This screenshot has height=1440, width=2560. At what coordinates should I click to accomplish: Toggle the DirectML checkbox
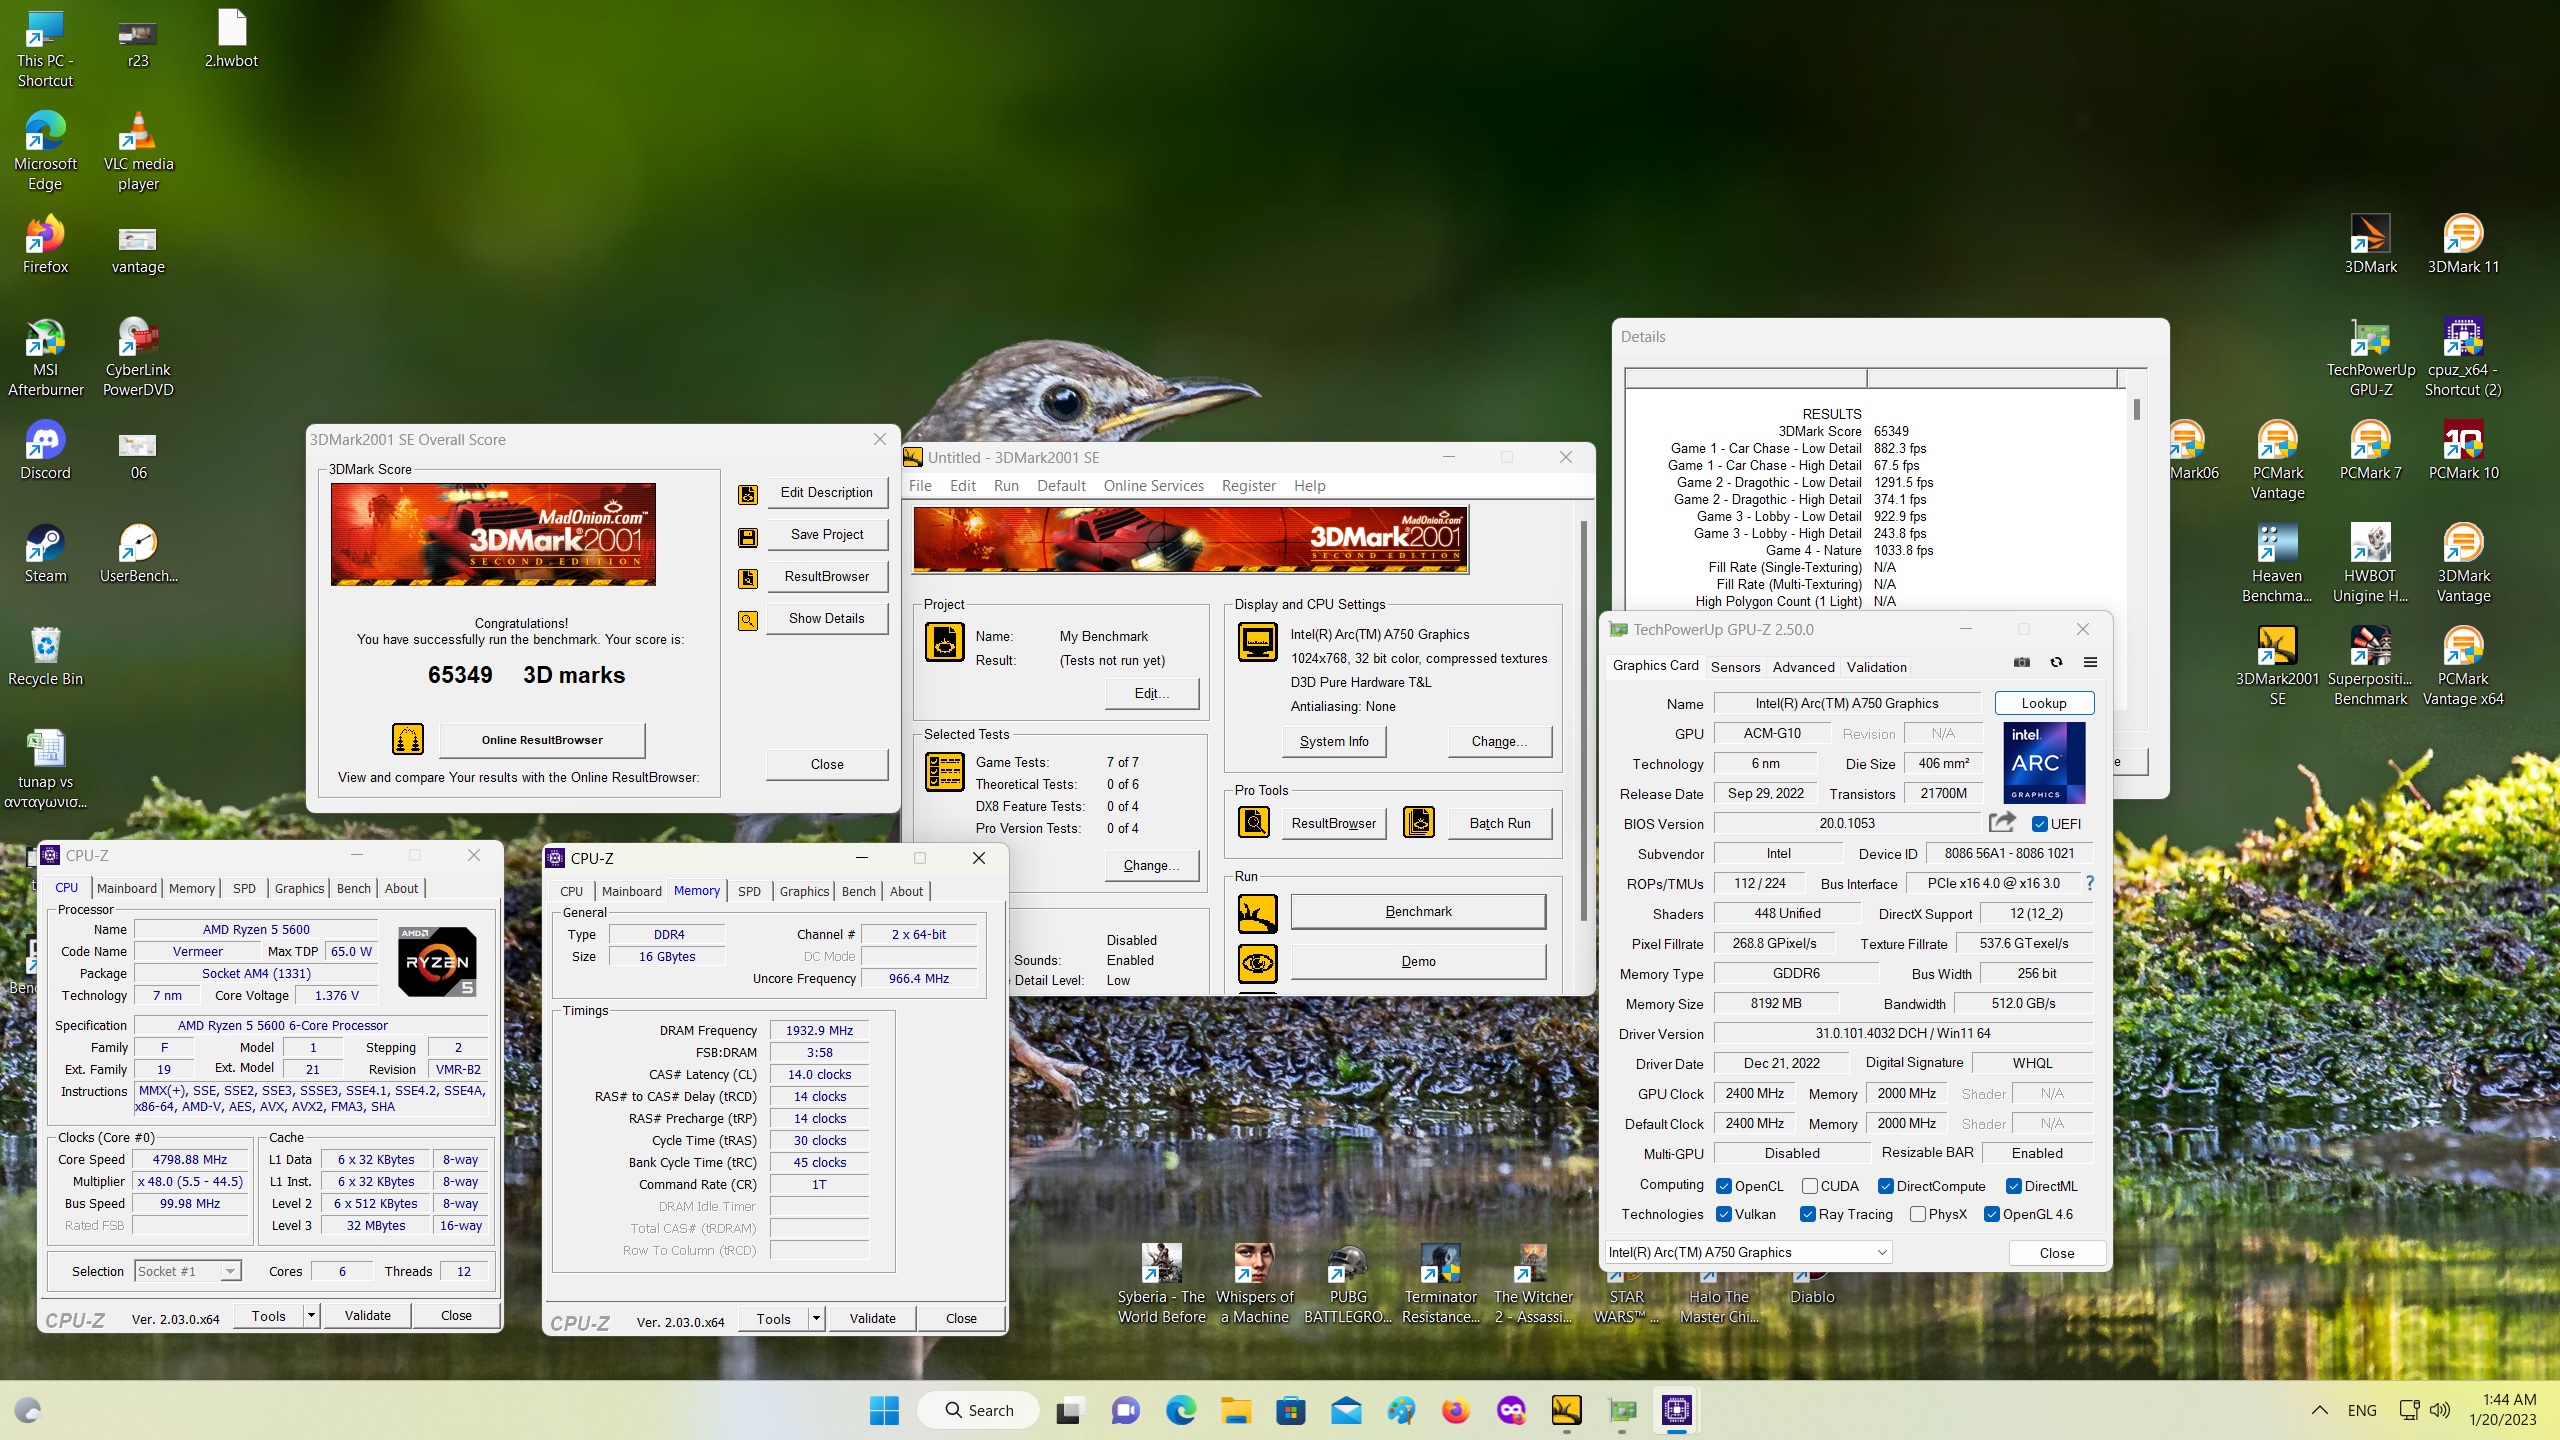pos(2014,1186)
